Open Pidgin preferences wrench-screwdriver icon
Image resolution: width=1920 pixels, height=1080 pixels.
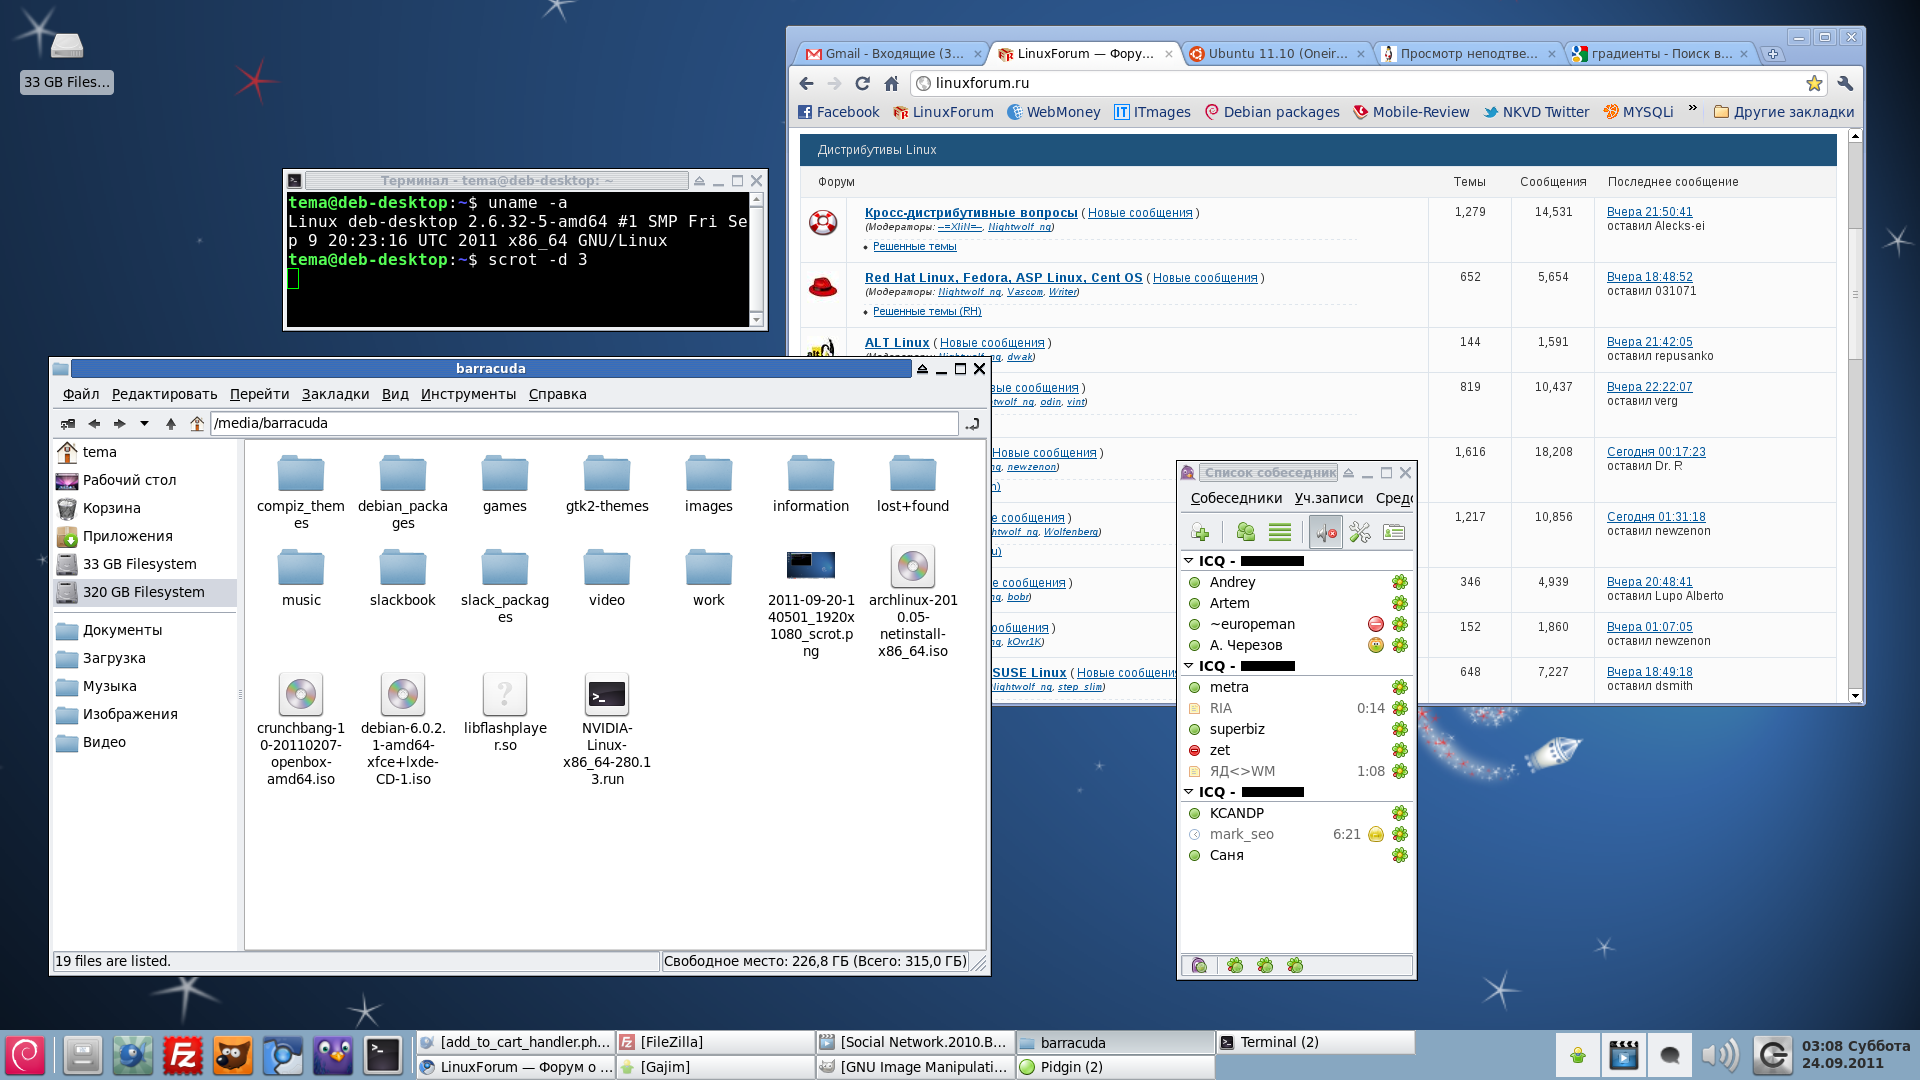tap(1359, 533)
